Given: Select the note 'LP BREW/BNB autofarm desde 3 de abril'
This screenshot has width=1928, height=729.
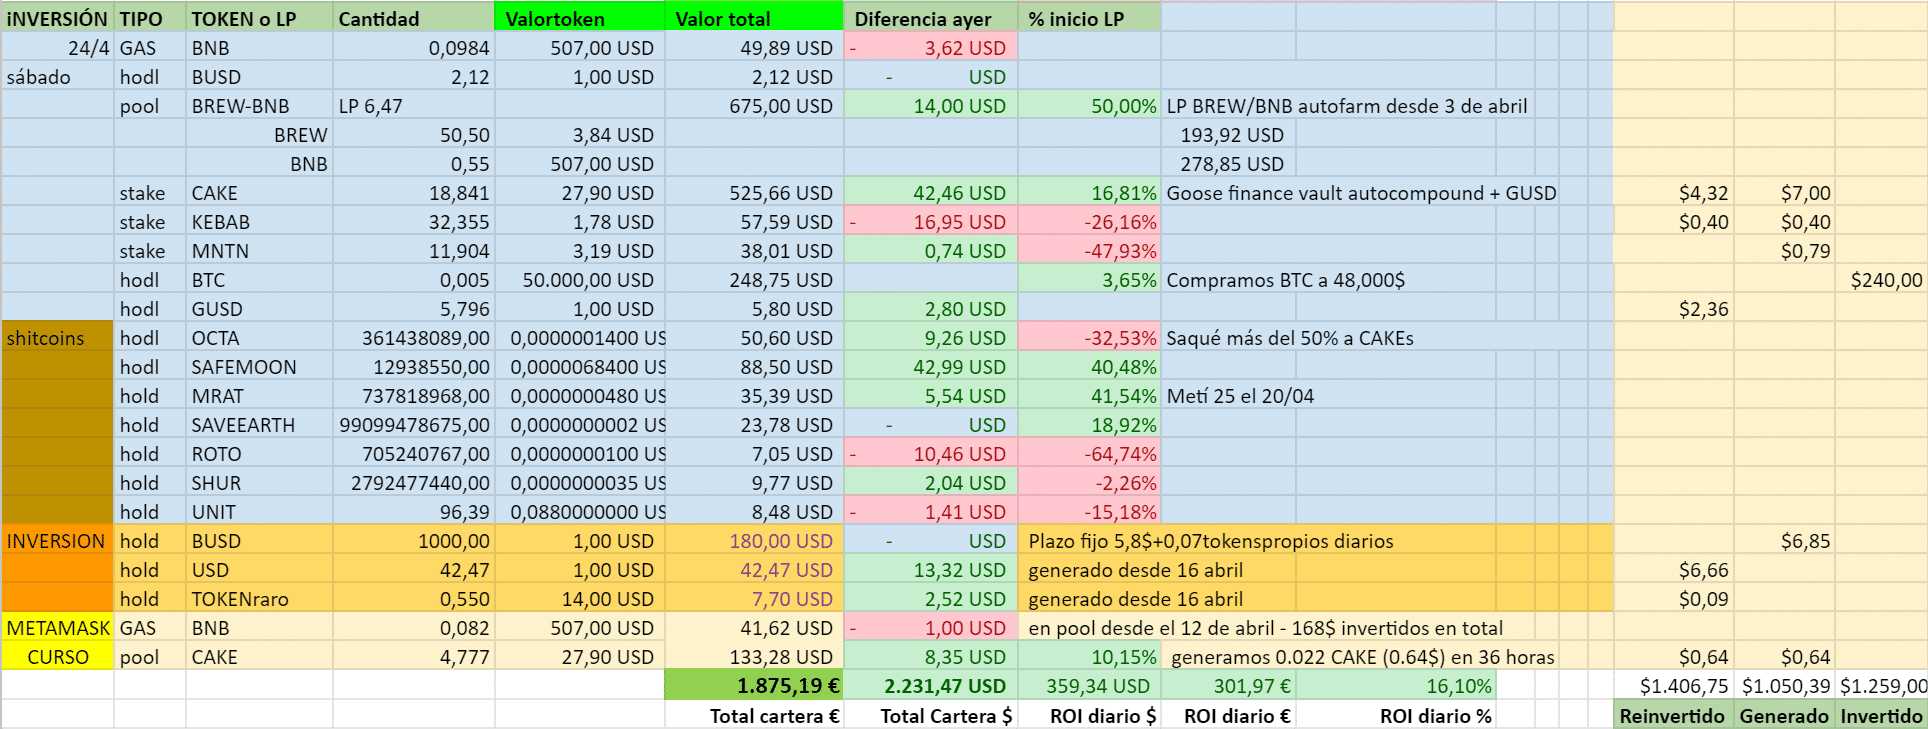Looking at the screenshot, I should pos(1346,105).
